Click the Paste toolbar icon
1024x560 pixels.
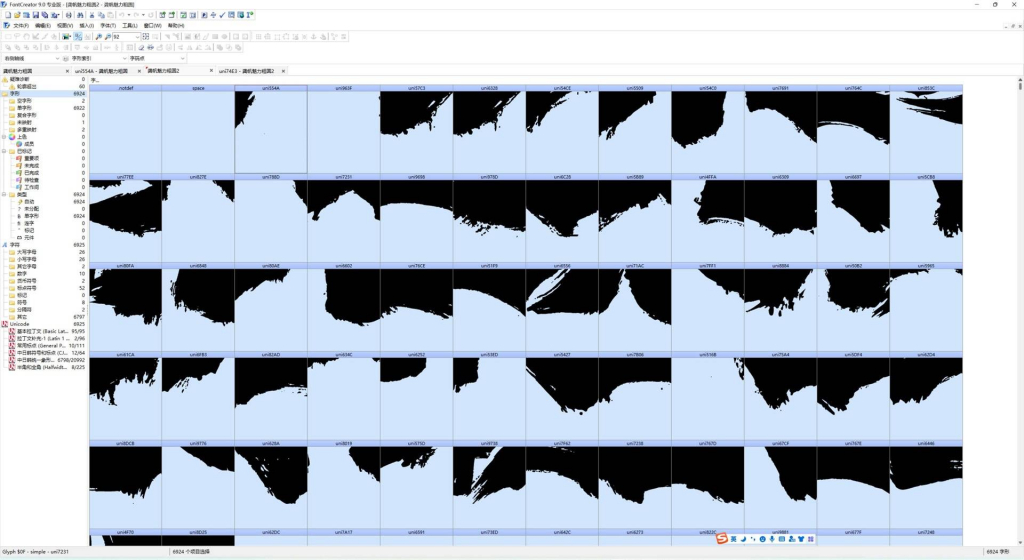point(110,15)
